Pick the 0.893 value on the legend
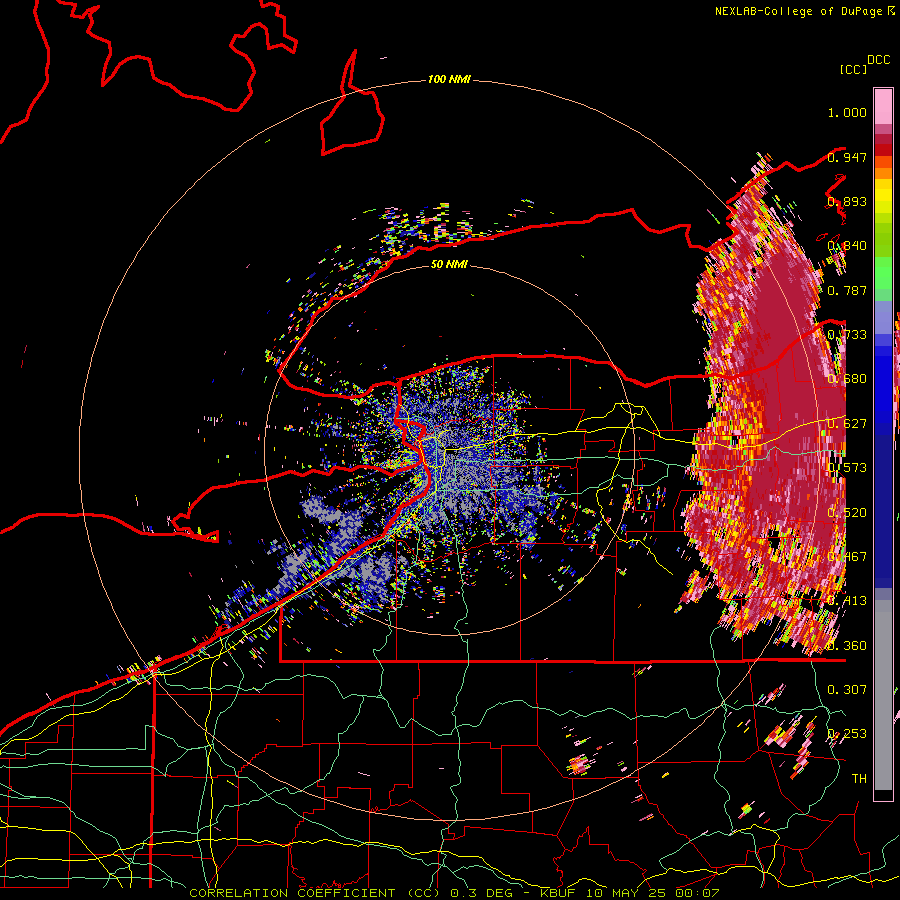900x900 pixels. click(847, 201)
